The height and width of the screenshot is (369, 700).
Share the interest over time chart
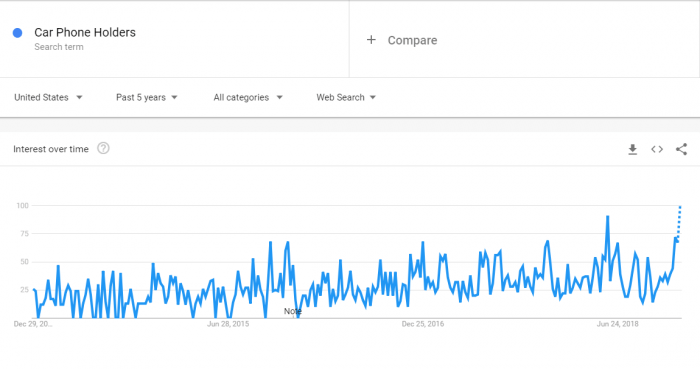coord(681,149)
